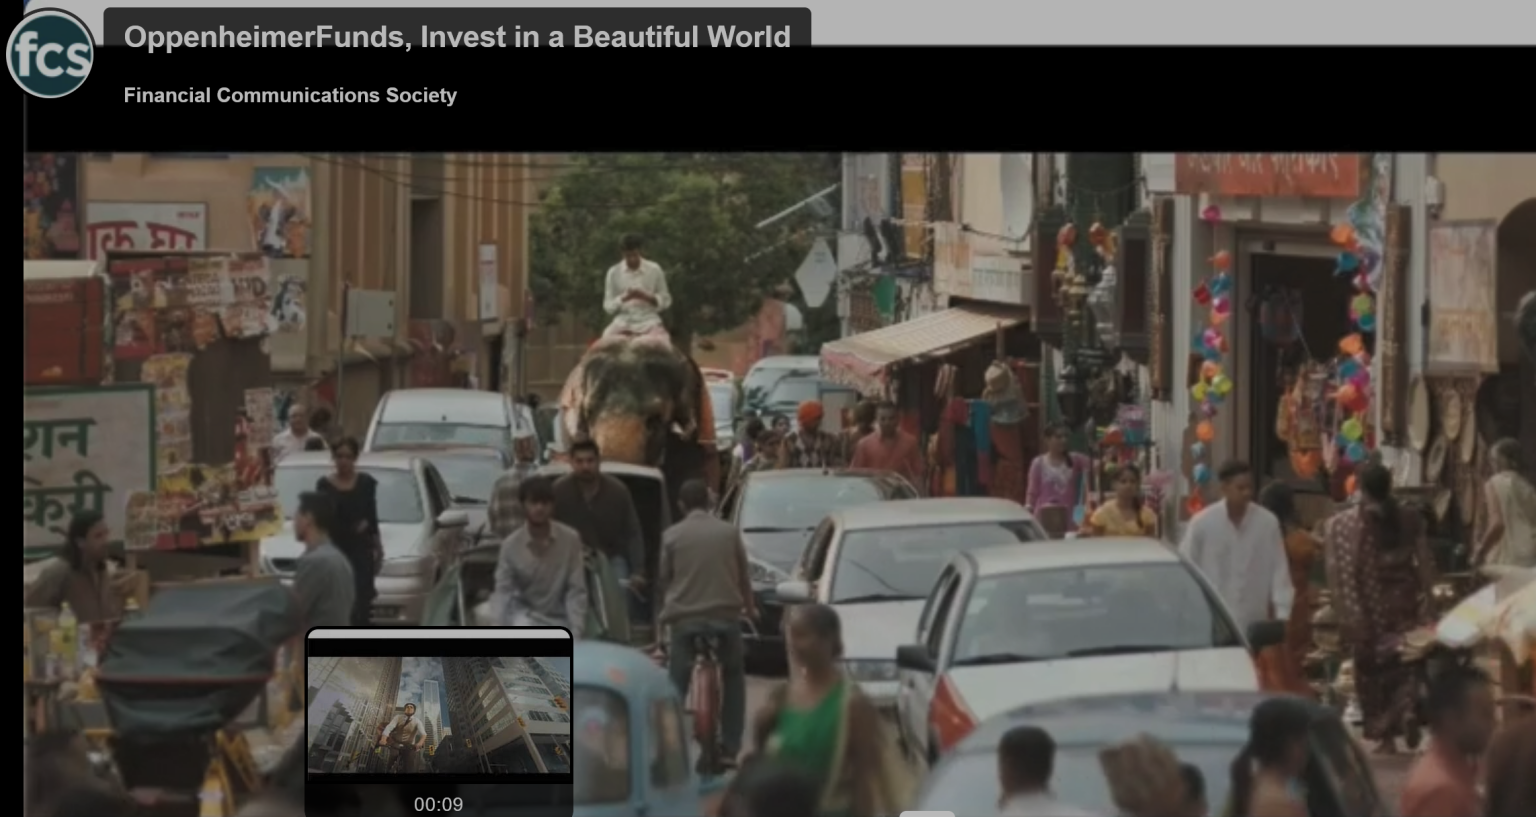
Task: Jump to the 00:09 previewed frame
Action: pos(438,714)
